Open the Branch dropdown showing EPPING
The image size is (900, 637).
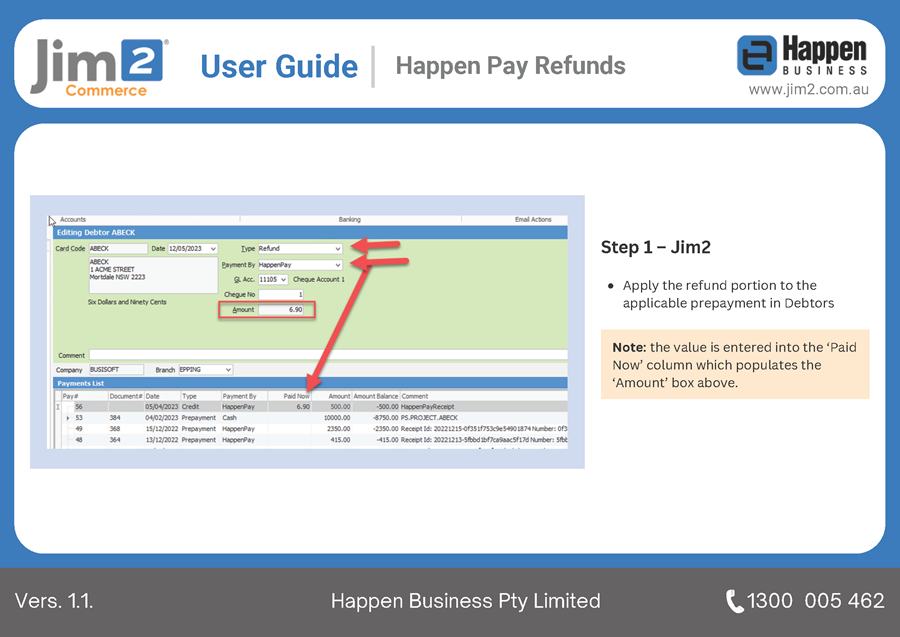(x=228, y=370)
